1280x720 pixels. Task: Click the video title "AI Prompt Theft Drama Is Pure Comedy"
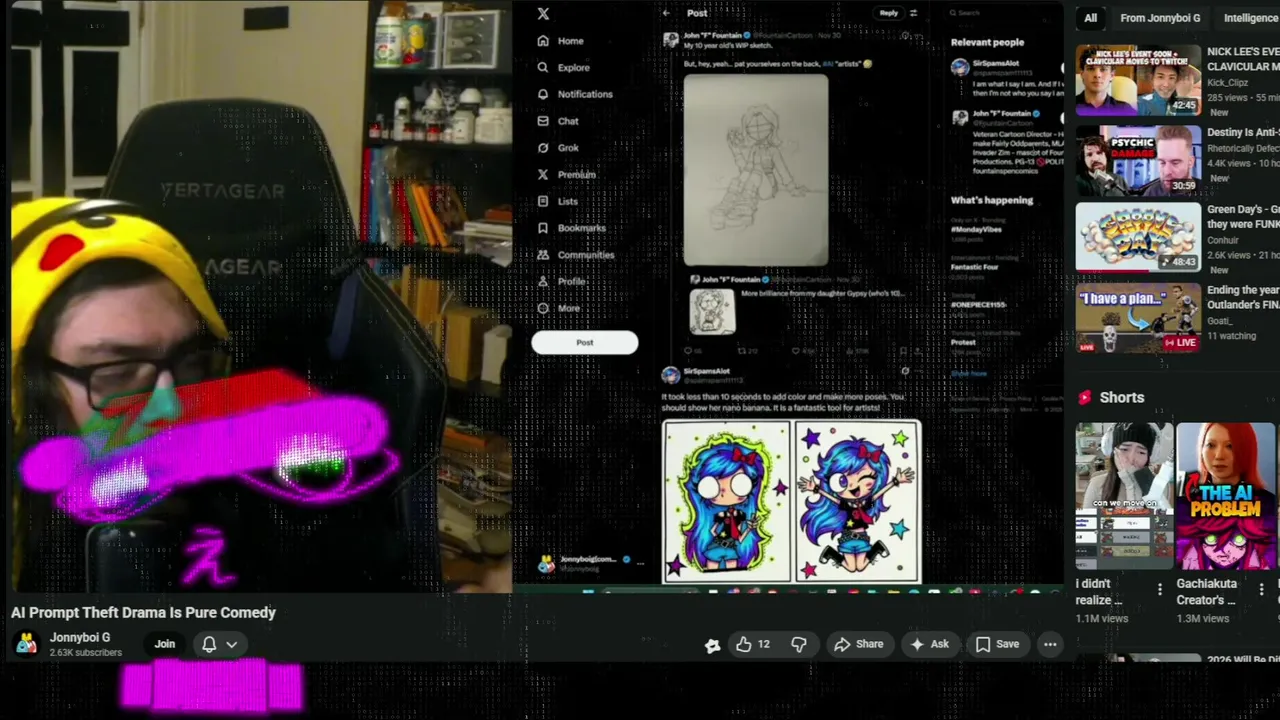[143, 613]
